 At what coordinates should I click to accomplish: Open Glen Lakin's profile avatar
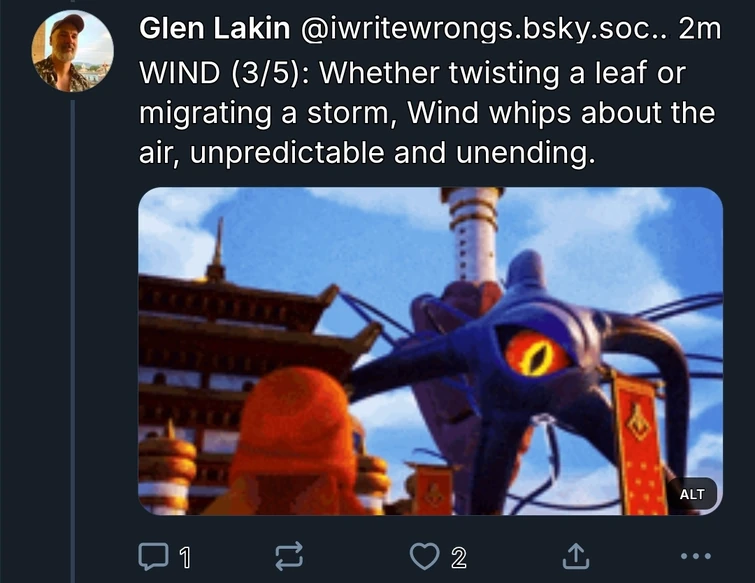73,51
